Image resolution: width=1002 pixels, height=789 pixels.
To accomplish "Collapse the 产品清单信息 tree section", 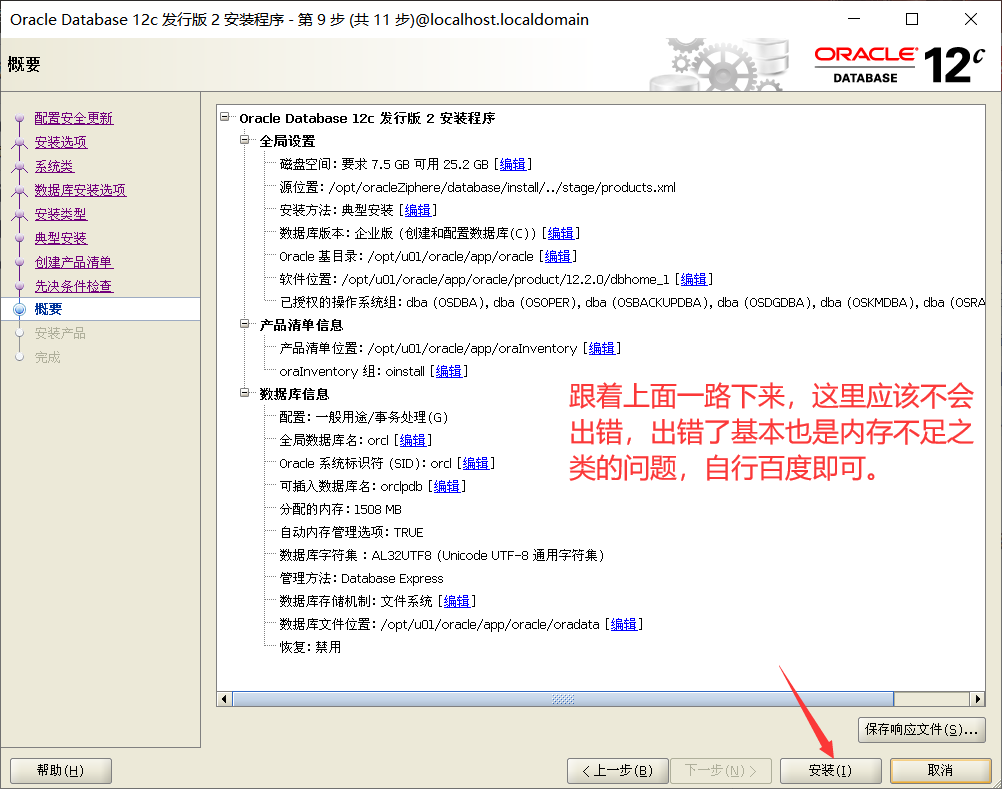I will tap(244, 324).
